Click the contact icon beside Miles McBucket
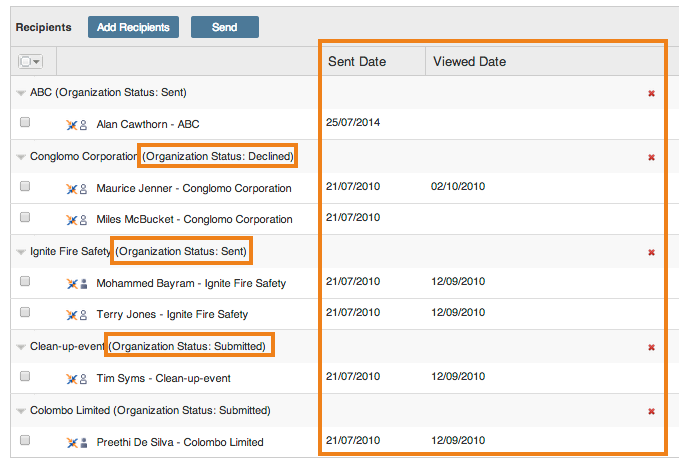 pyautogui.click(x=84, y=220)
